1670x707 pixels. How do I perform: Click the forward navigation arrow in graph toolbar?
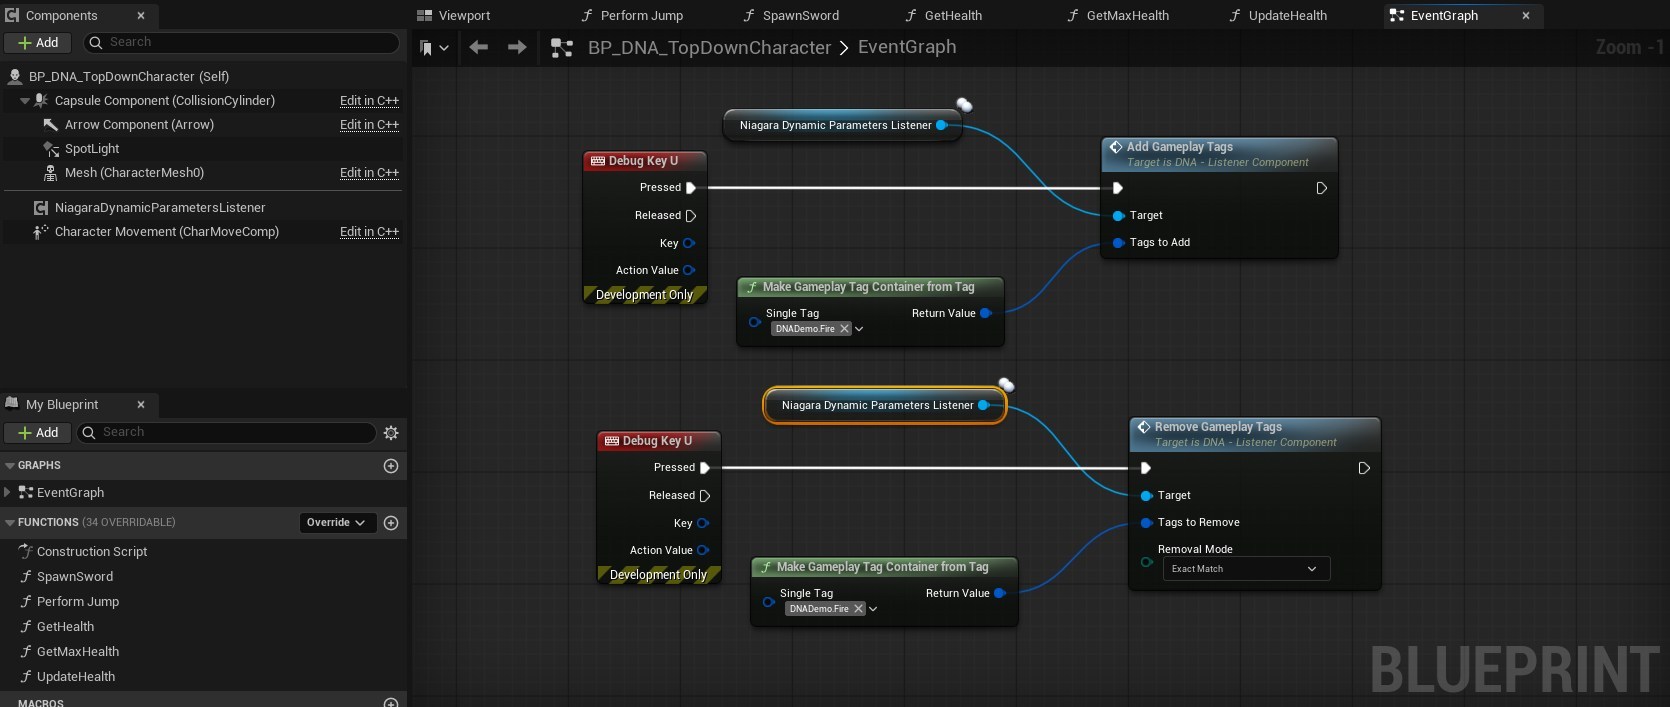517,47
